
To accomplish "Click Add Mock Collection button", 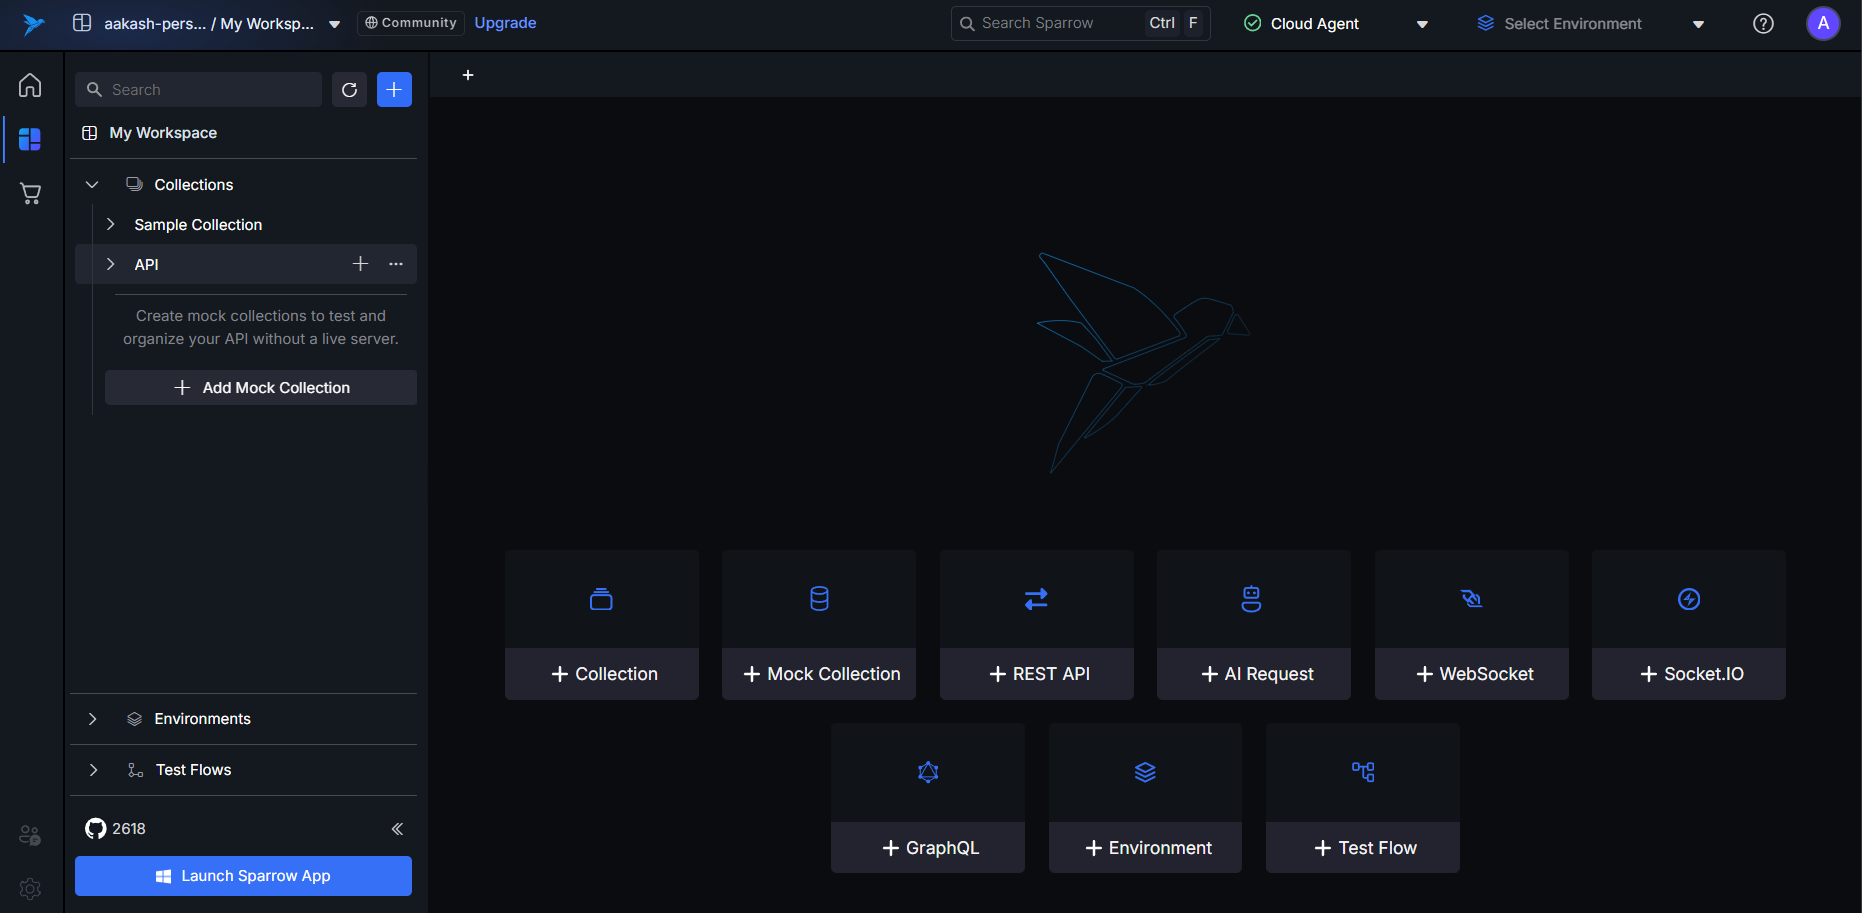I will [261, 388].
